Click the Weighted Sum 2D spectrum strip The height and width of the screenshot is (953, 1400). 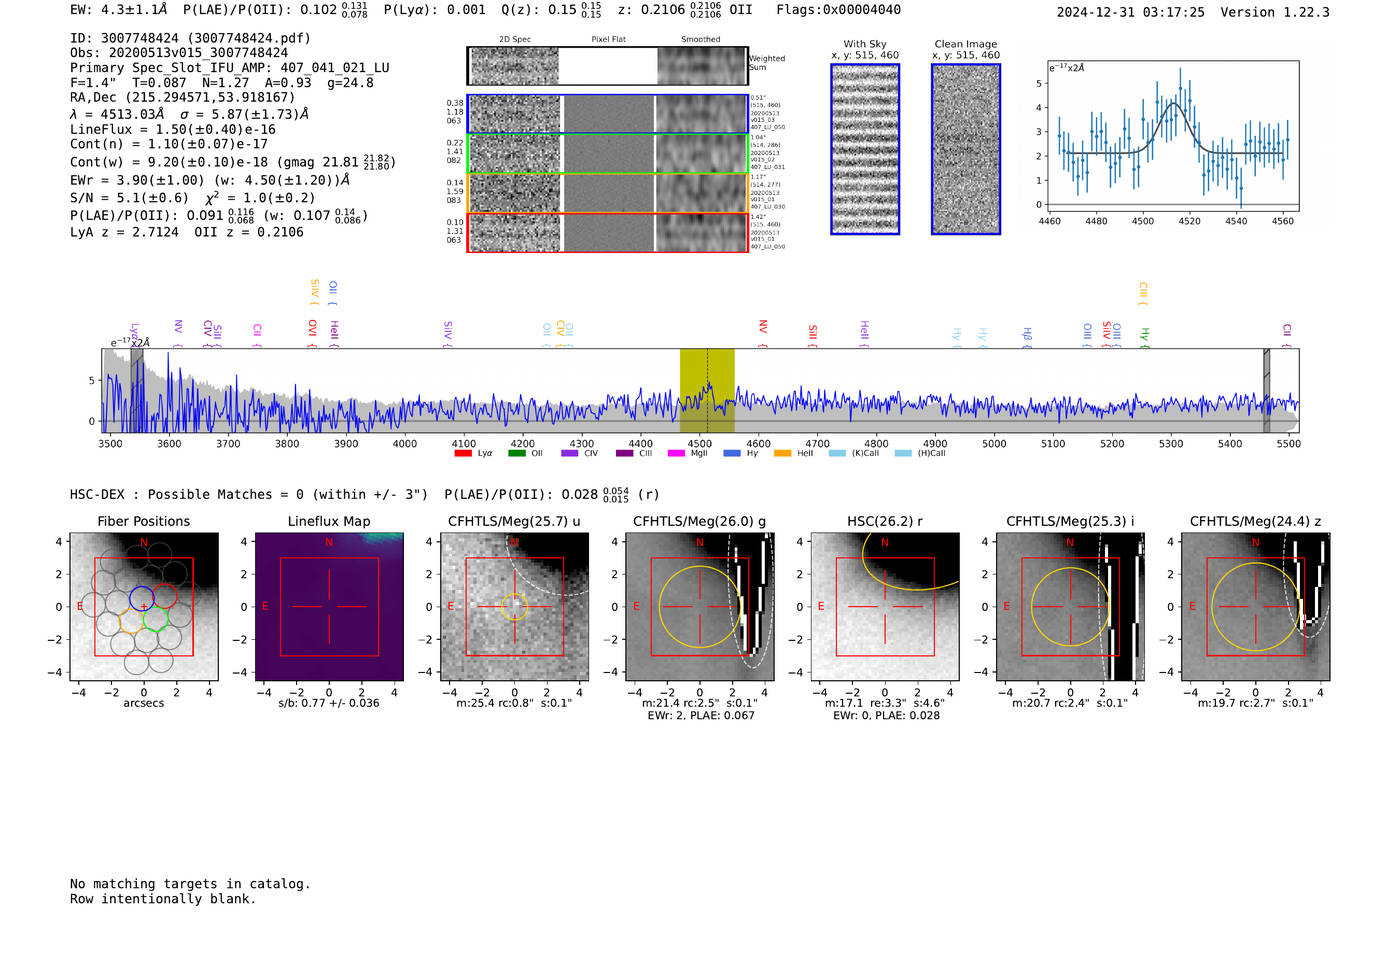tap(607, 66)
